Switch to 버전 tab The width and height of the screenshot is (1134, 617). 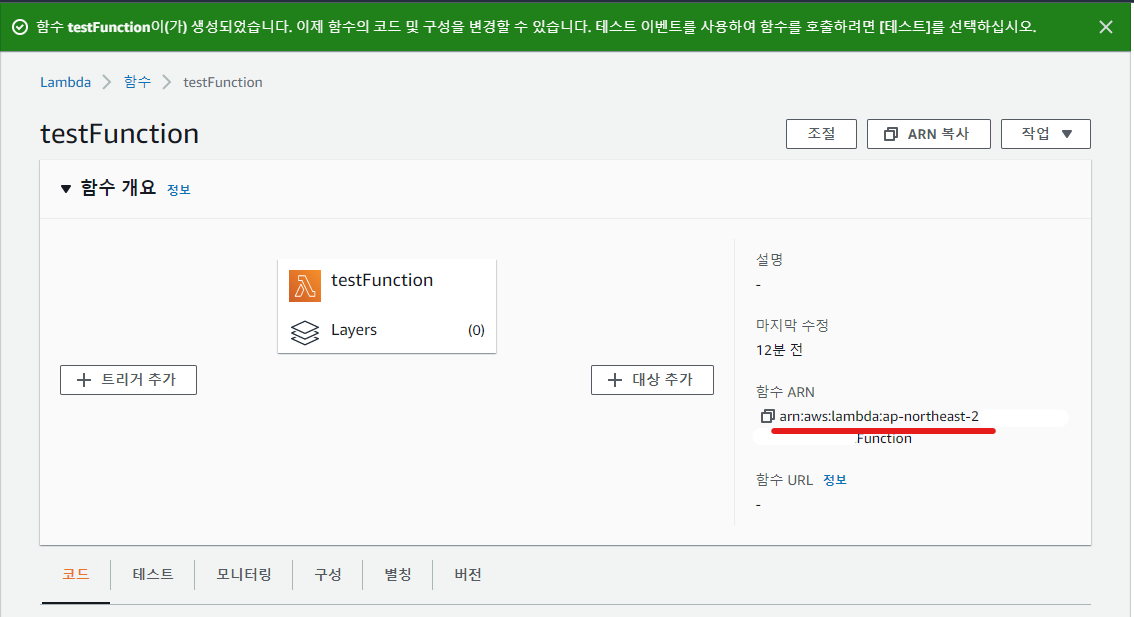(467, 574)
